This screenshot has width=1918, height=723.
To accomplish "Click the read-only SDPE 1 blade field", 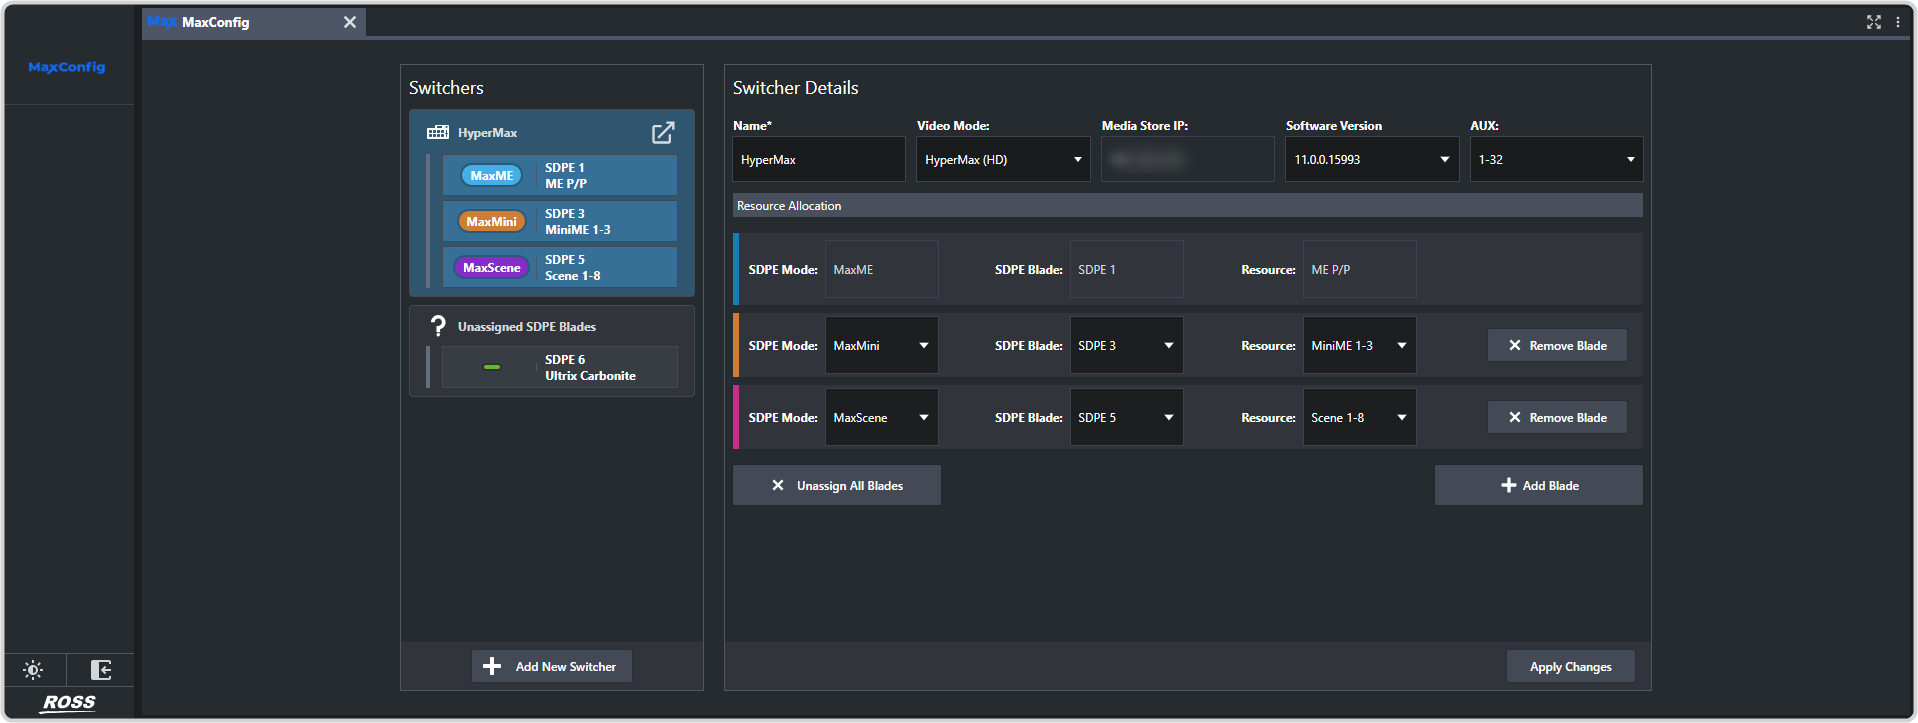I will pyautogui.click(x=1127, y=270).
